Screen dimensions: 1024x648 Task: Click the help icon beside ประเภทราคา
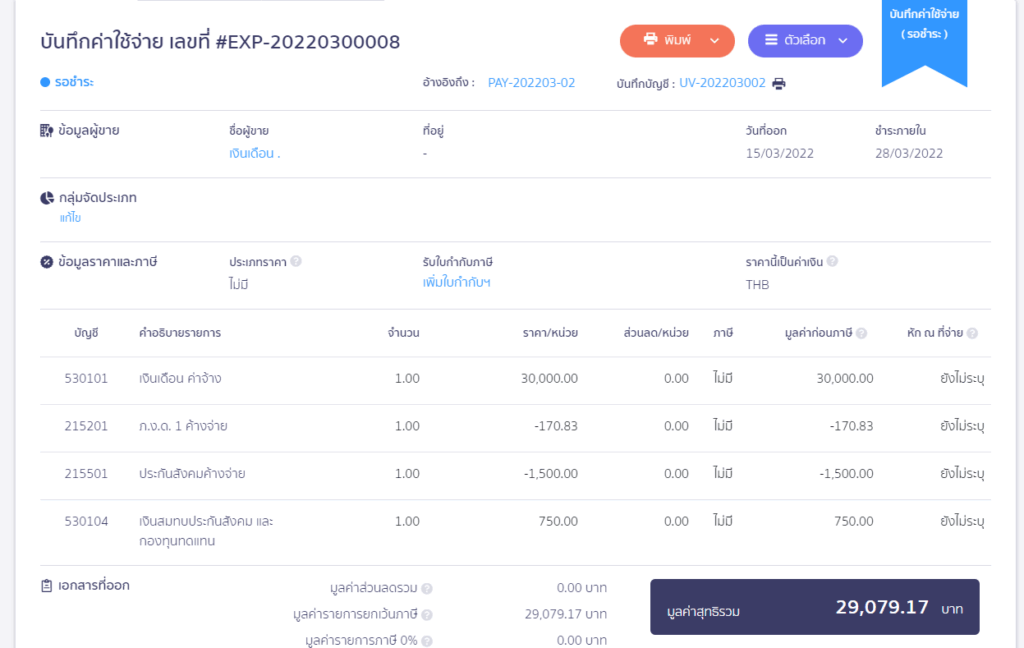(294, 262)
